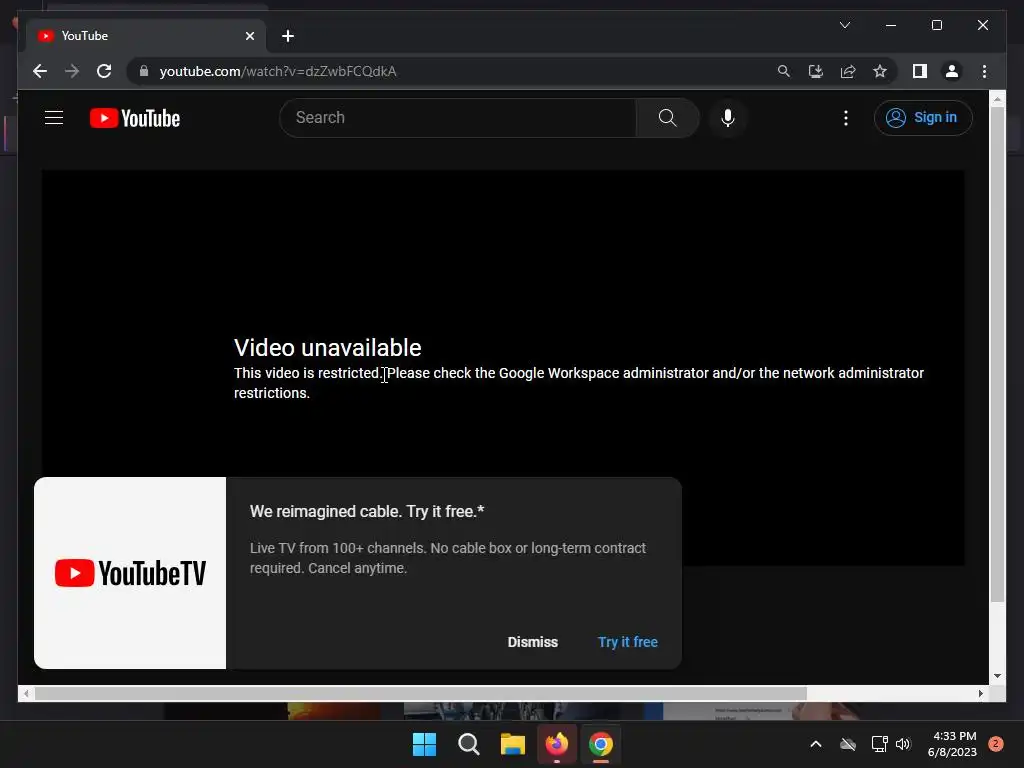The width and height of the screenshot is (1024, 768).
Task: Open a new browser tab
Action: tap(288, 36)
